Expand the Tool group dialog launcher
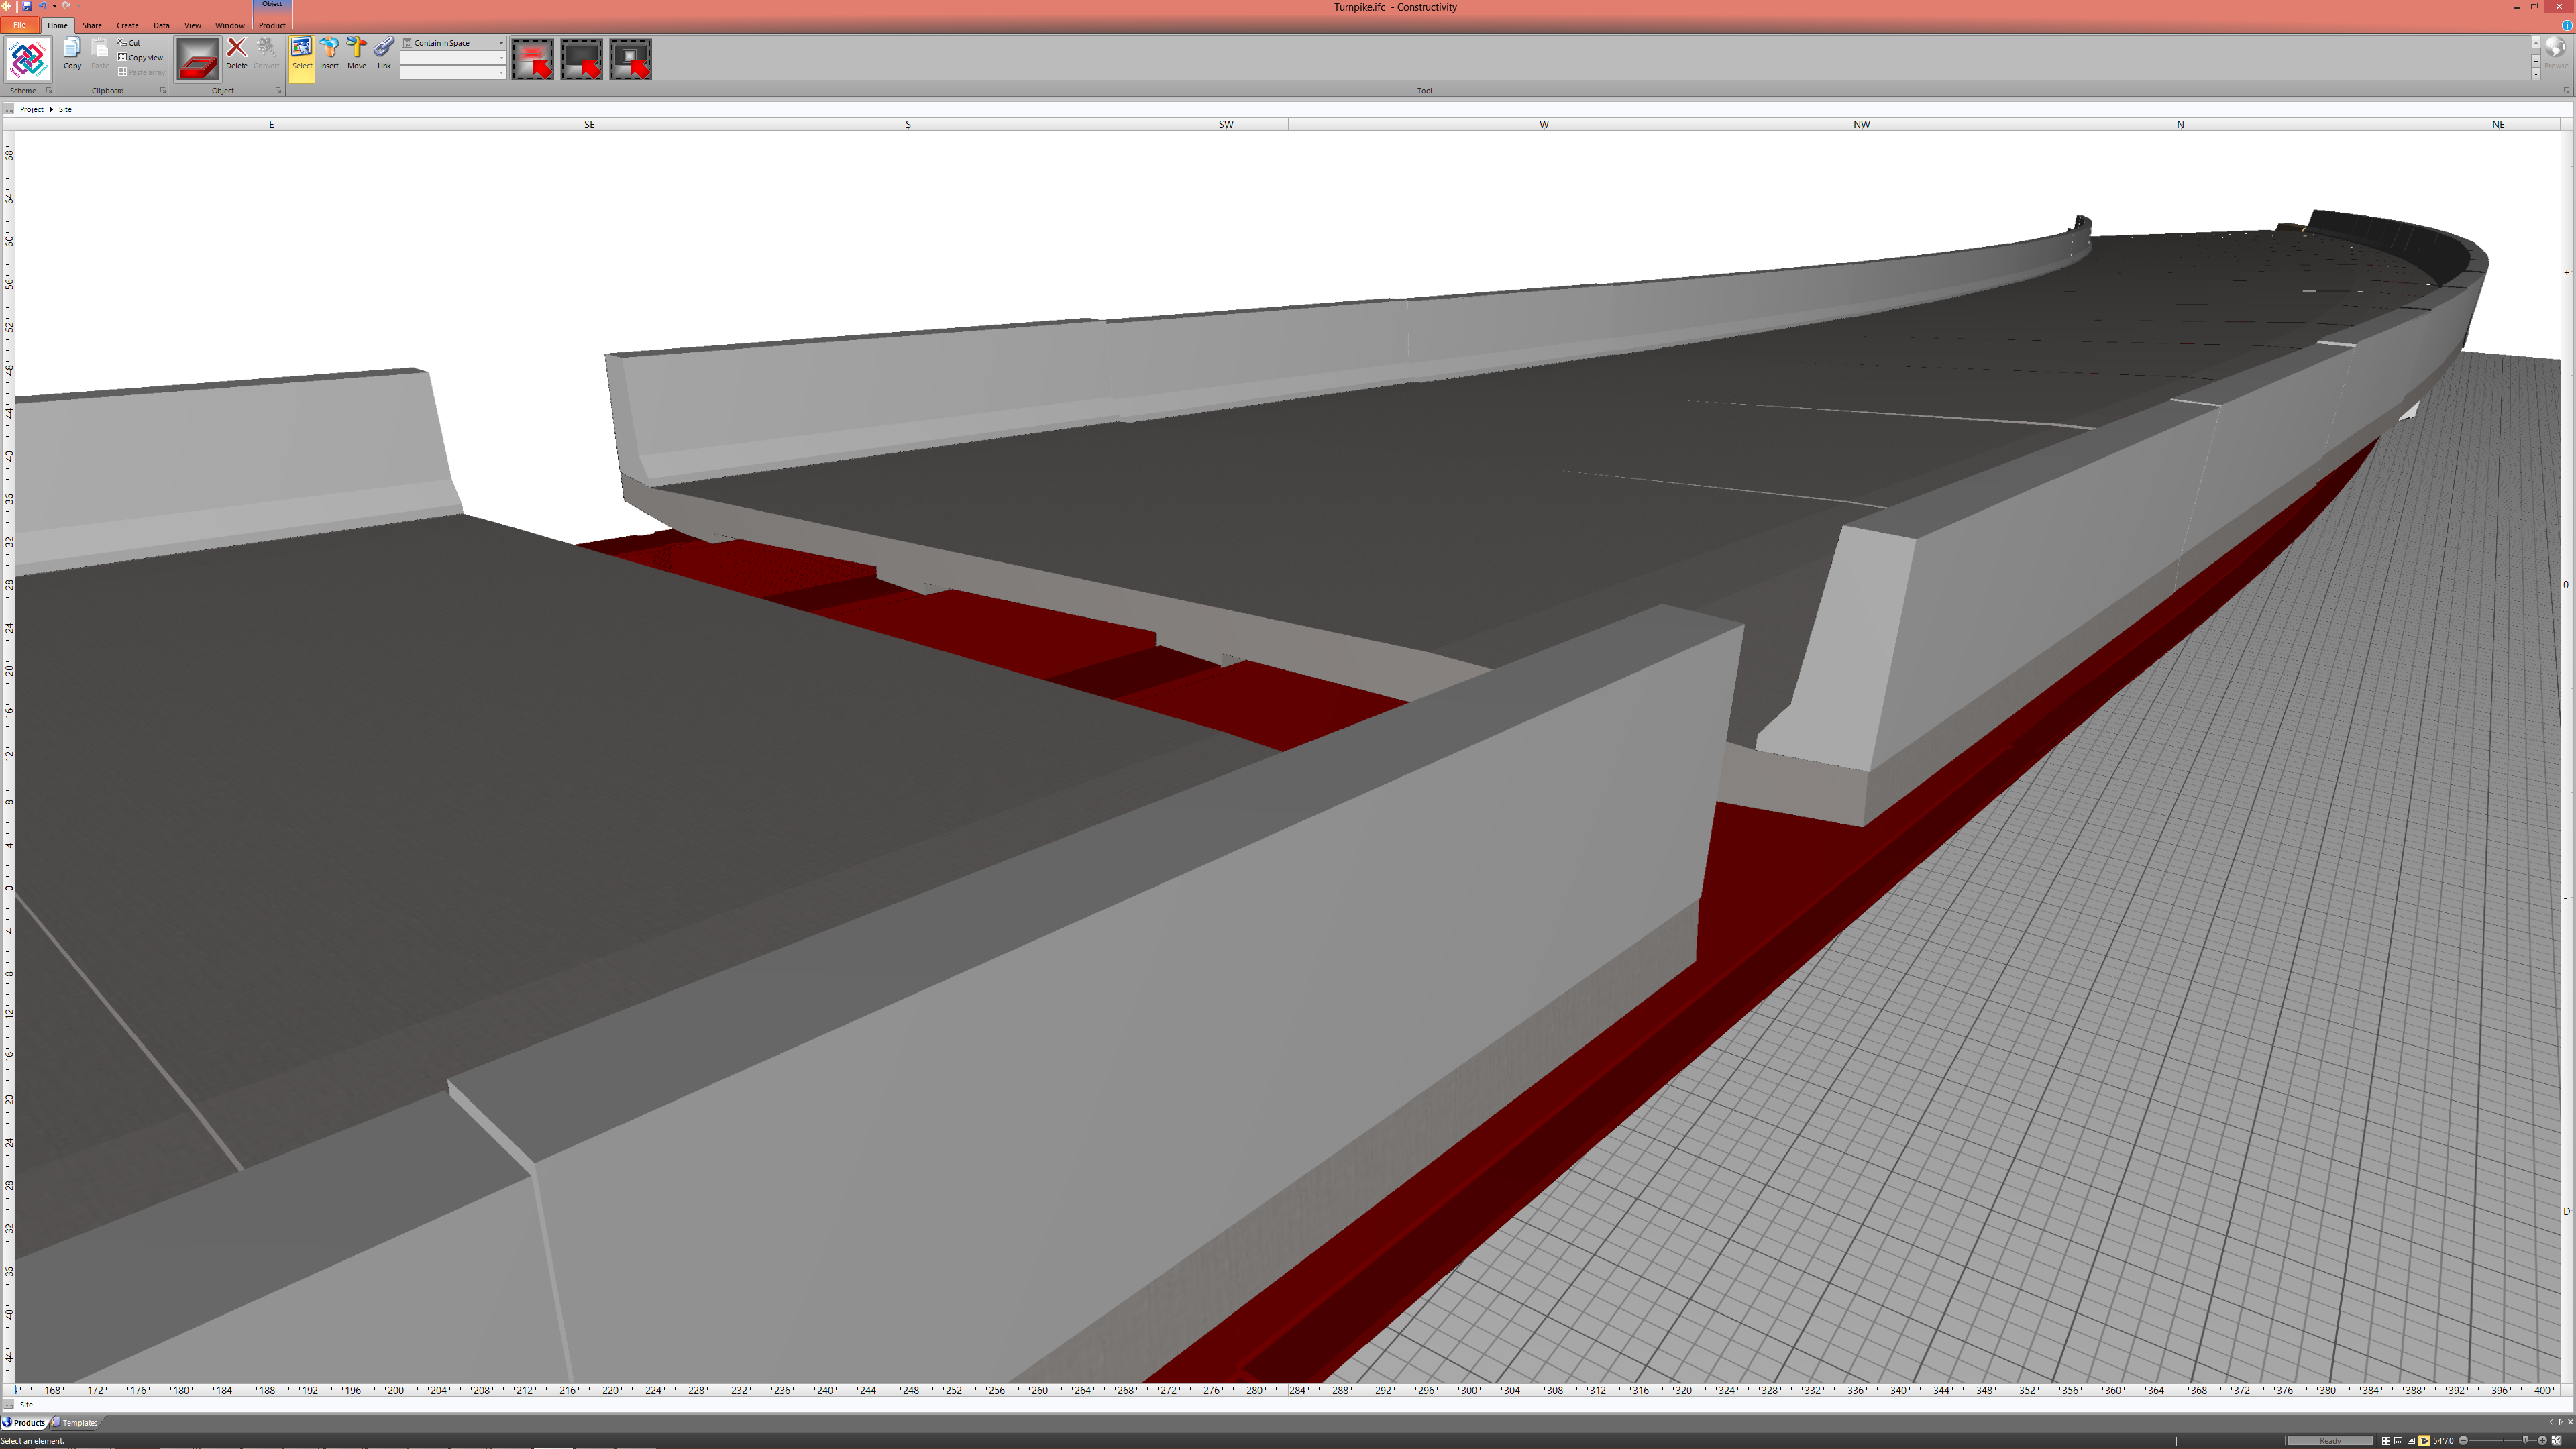2576x1449 pixels. tap(2566, 90)
